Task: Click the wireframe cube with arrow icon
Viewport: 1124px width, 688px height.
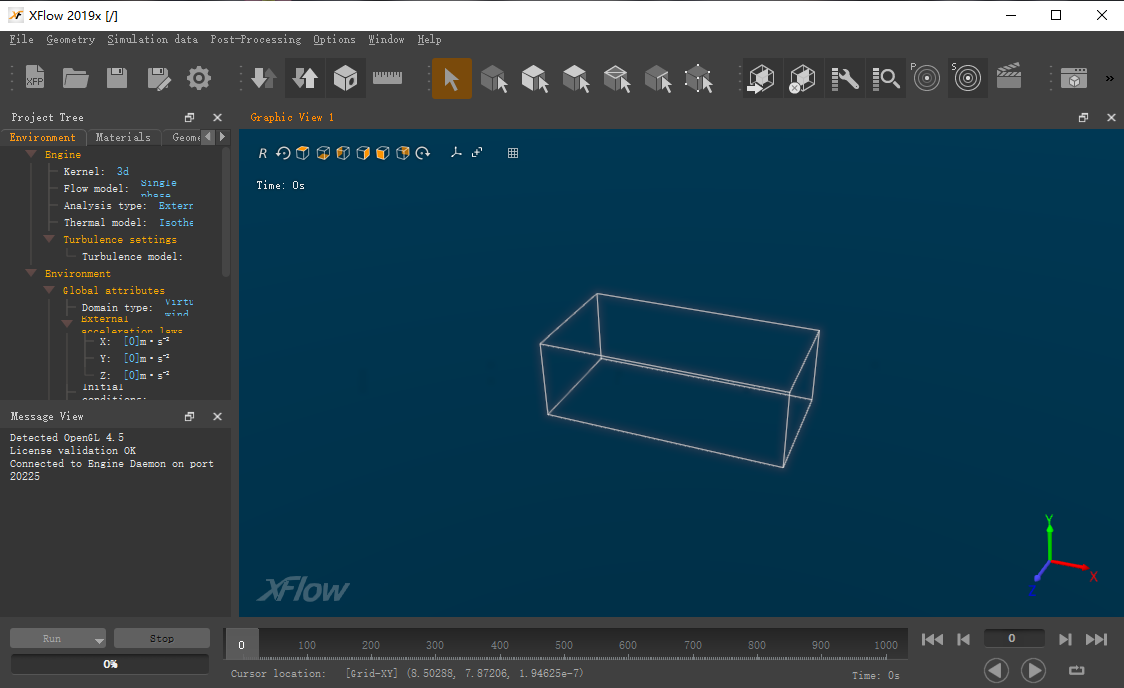Action: (x=761, y=78)
